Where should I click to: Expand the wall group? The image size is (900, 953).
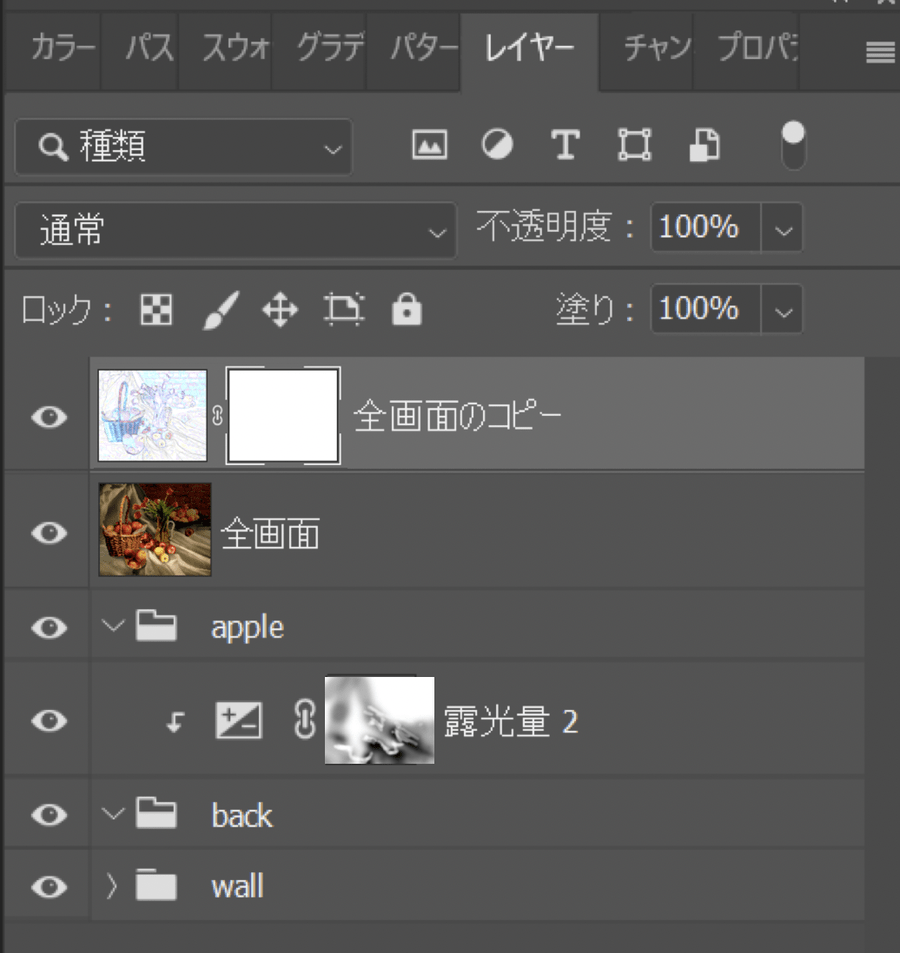point(111,886)
